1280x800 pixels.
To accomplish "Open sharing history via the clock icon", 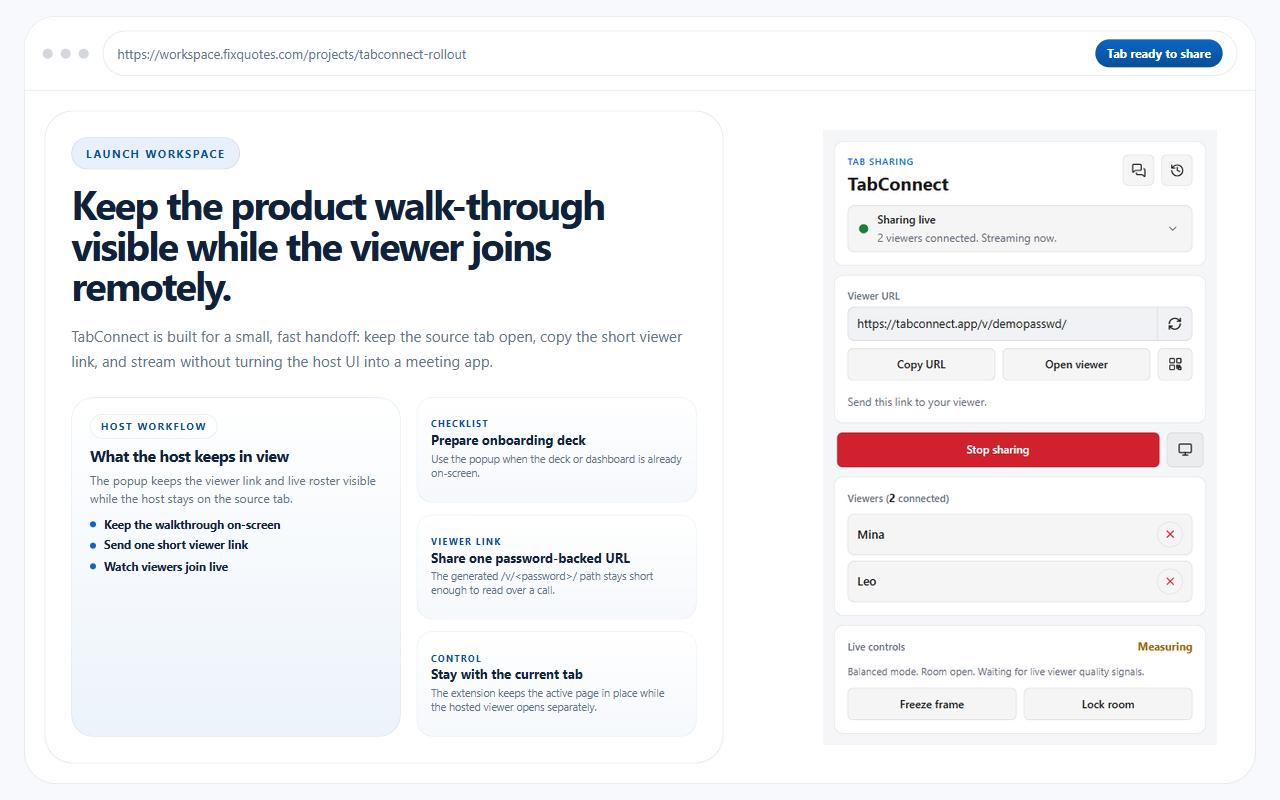I will tap(1176, 170).
